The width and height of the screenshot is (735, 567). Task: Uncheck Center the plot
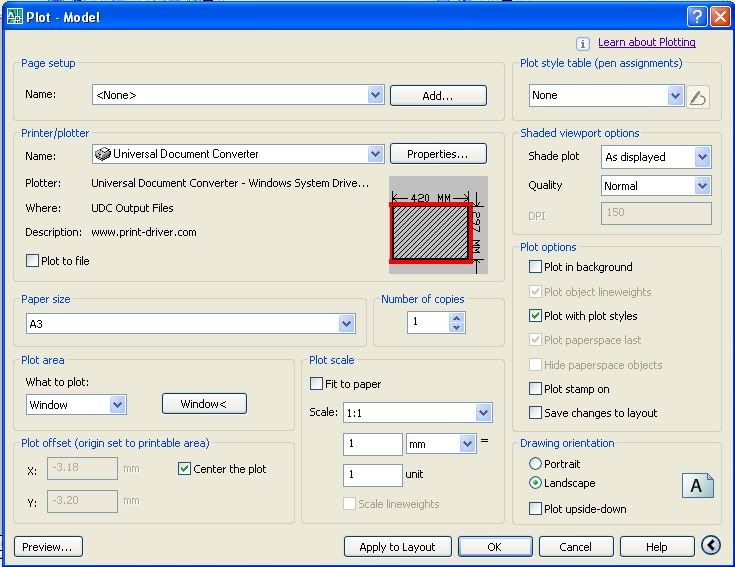point(184,469)
